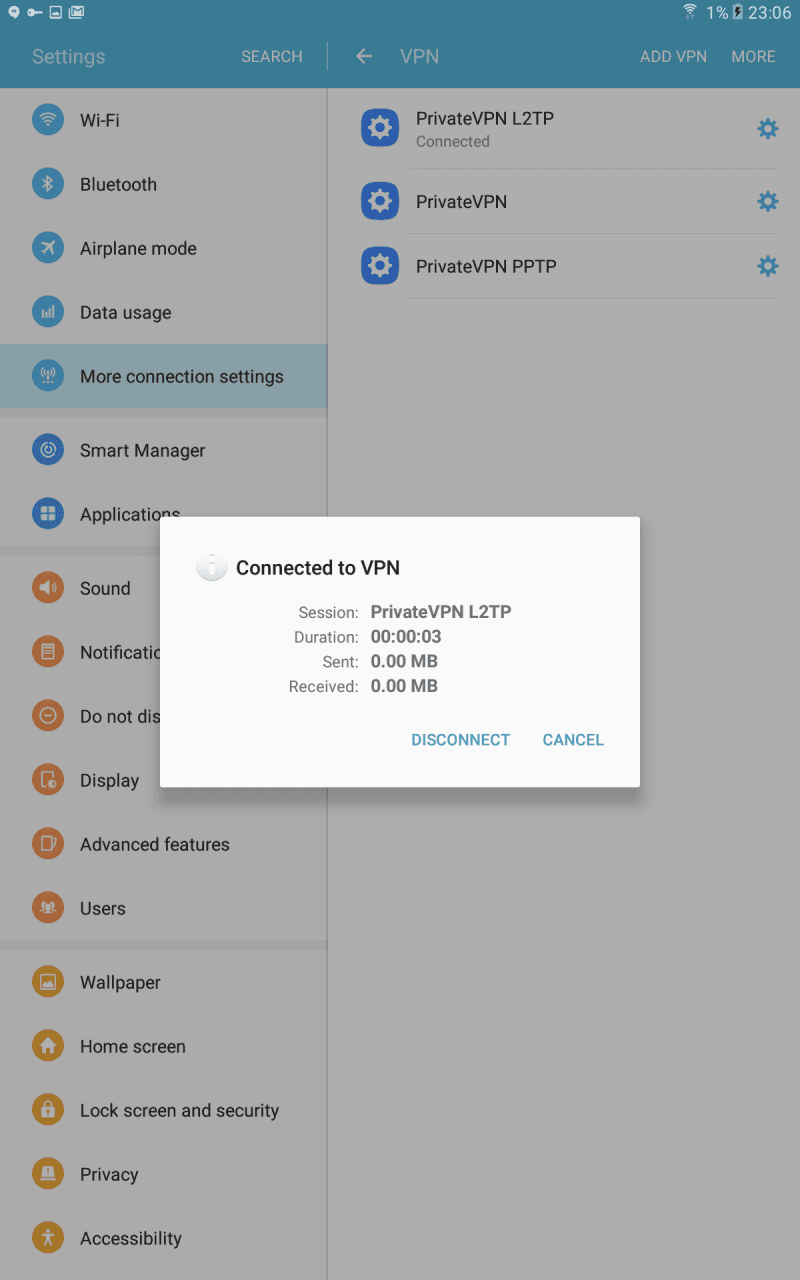Tap the Bluetooth icon in sidebar
This screenshot has width=800, height=1280.
(47, 184)
